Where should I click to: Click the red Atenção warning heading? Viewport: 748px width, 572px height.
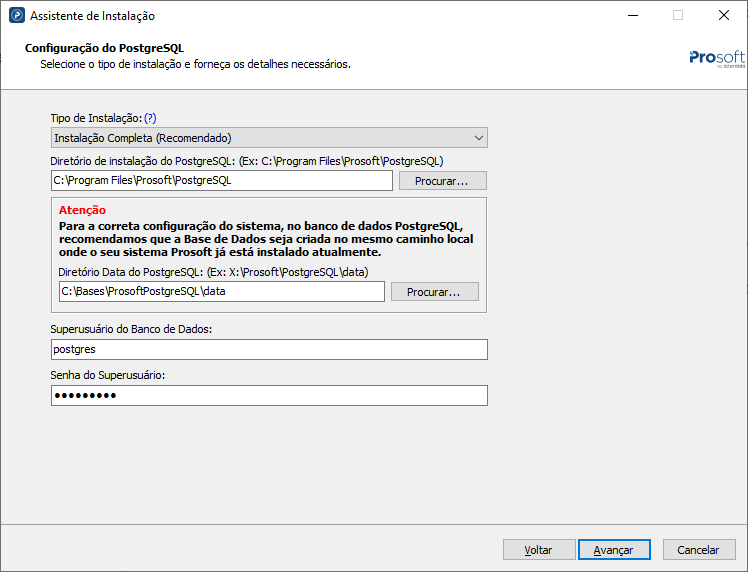click(82, 211)
